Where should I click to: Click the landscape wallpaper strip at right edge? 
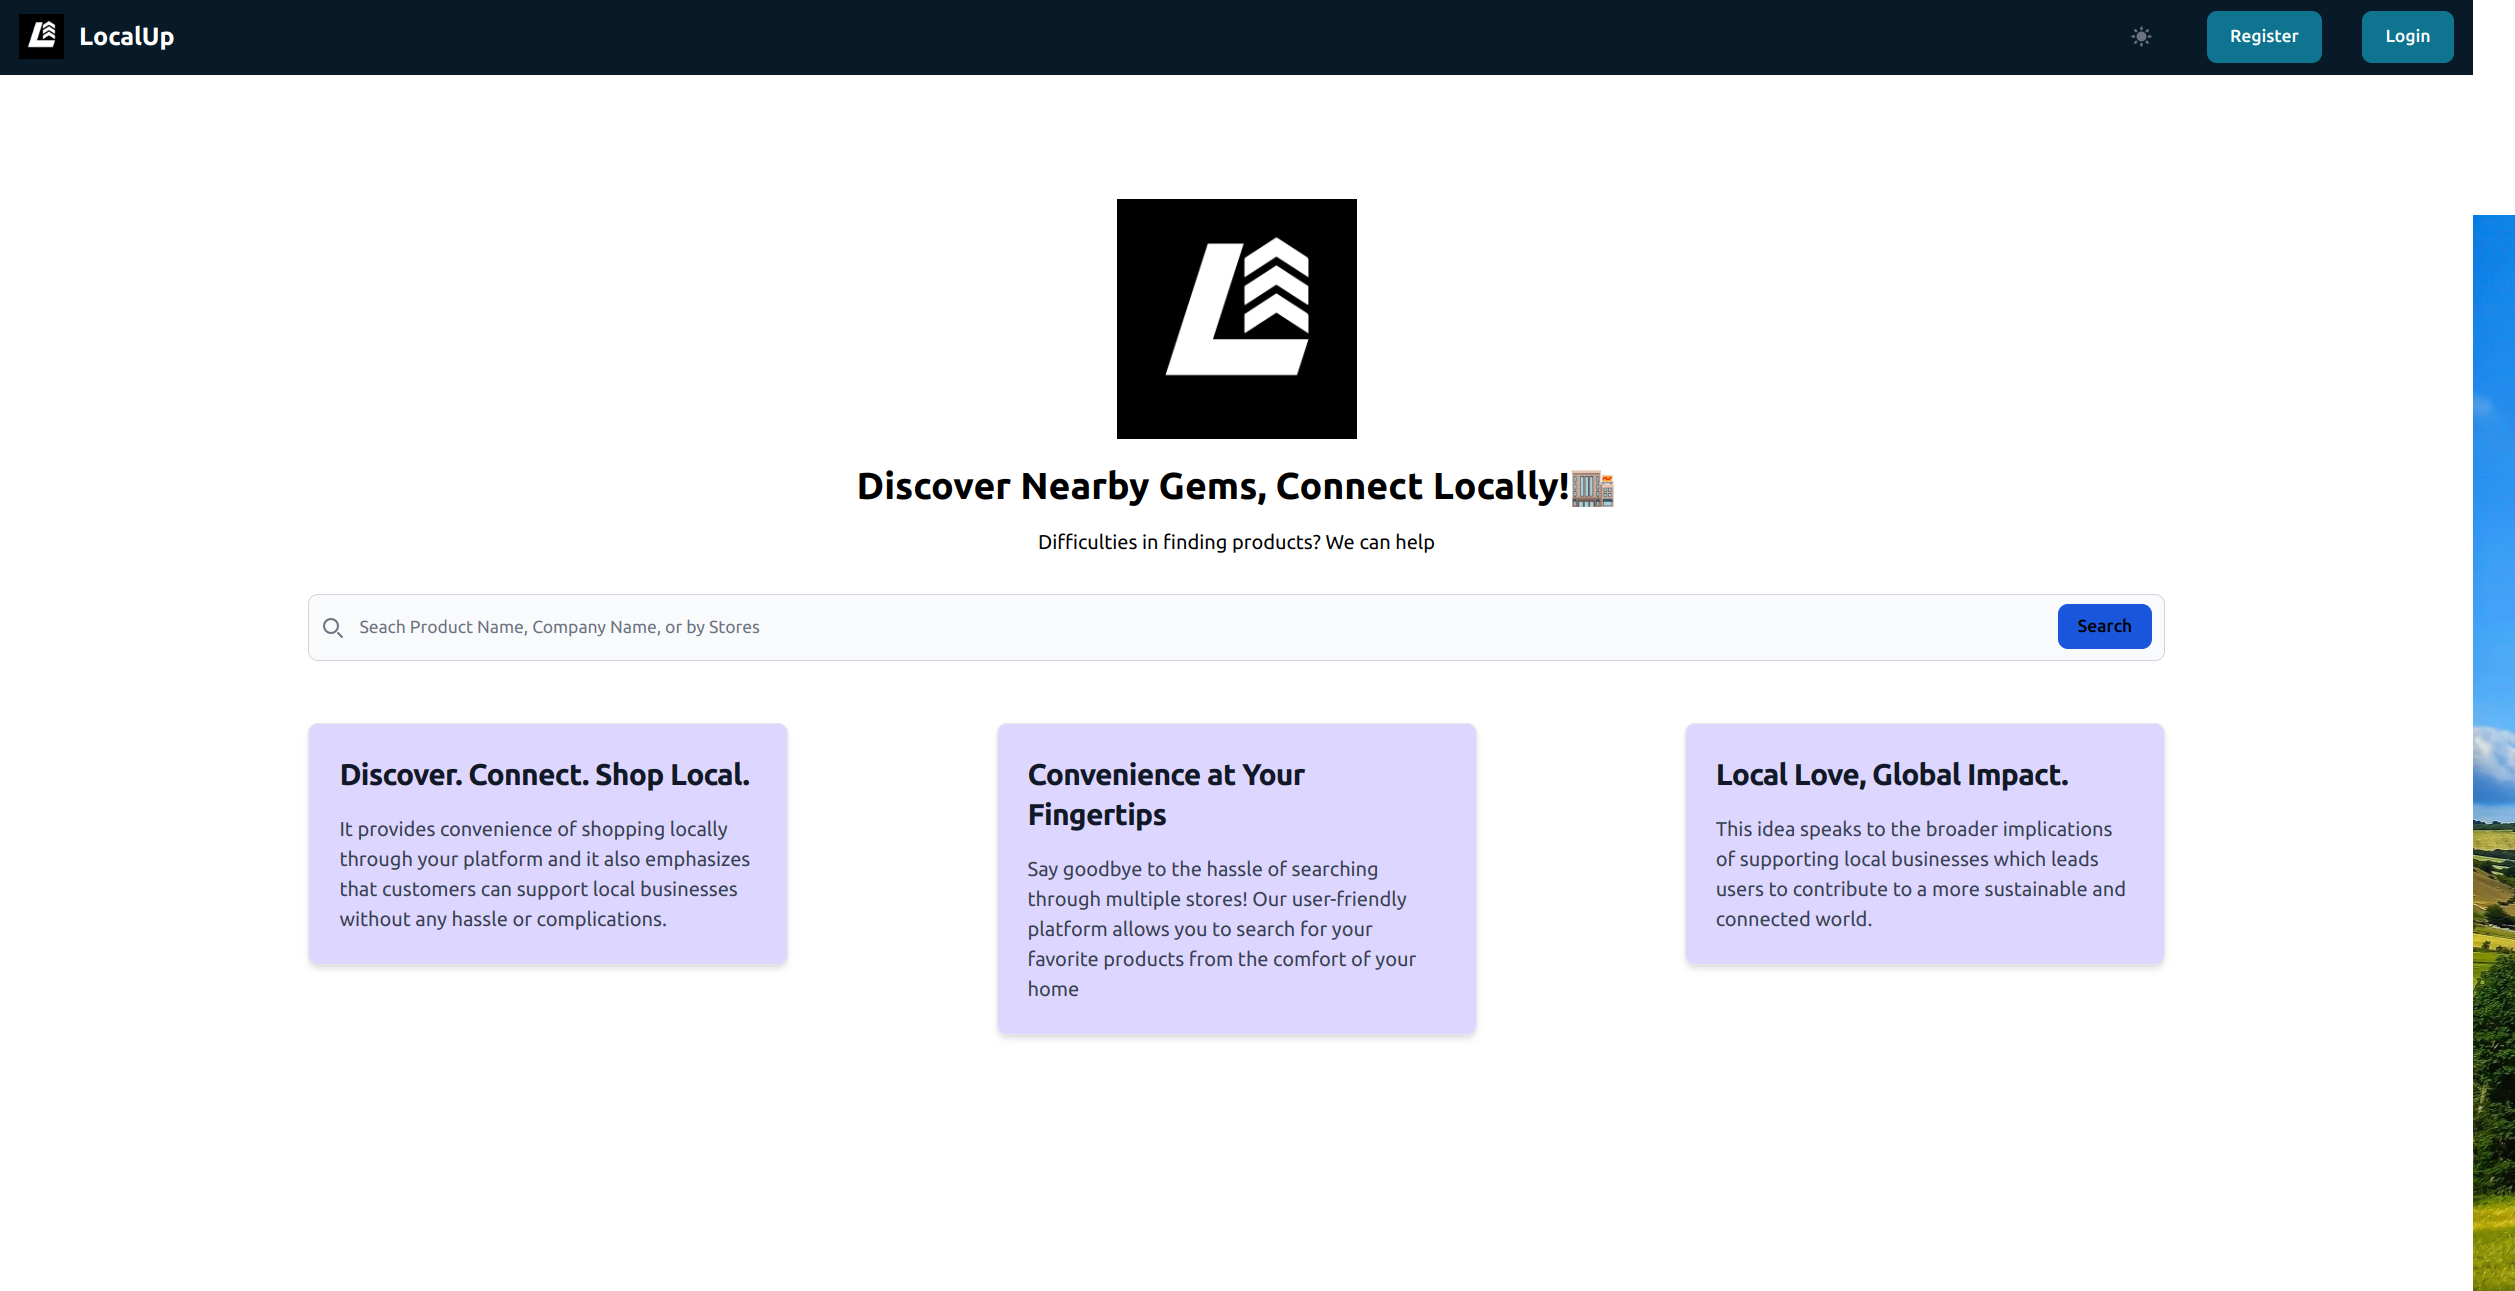click(x=2494, y=750)
